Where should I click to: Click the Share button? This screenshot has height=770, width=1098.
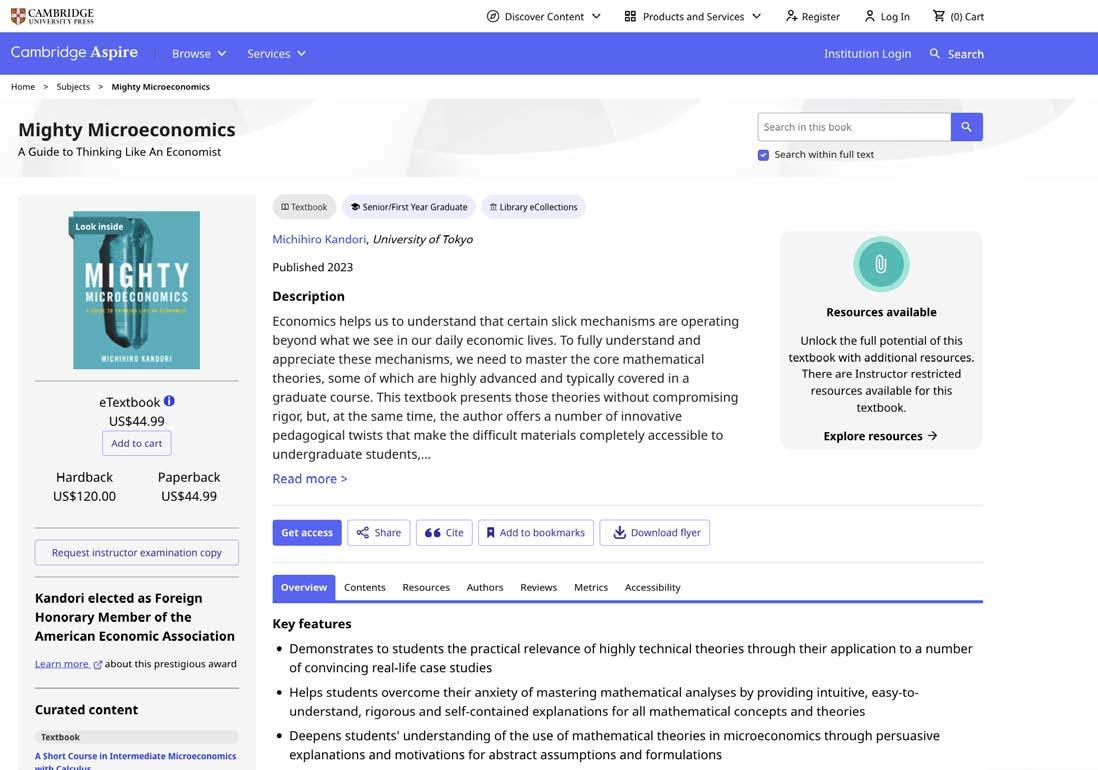tap(379, 533)
